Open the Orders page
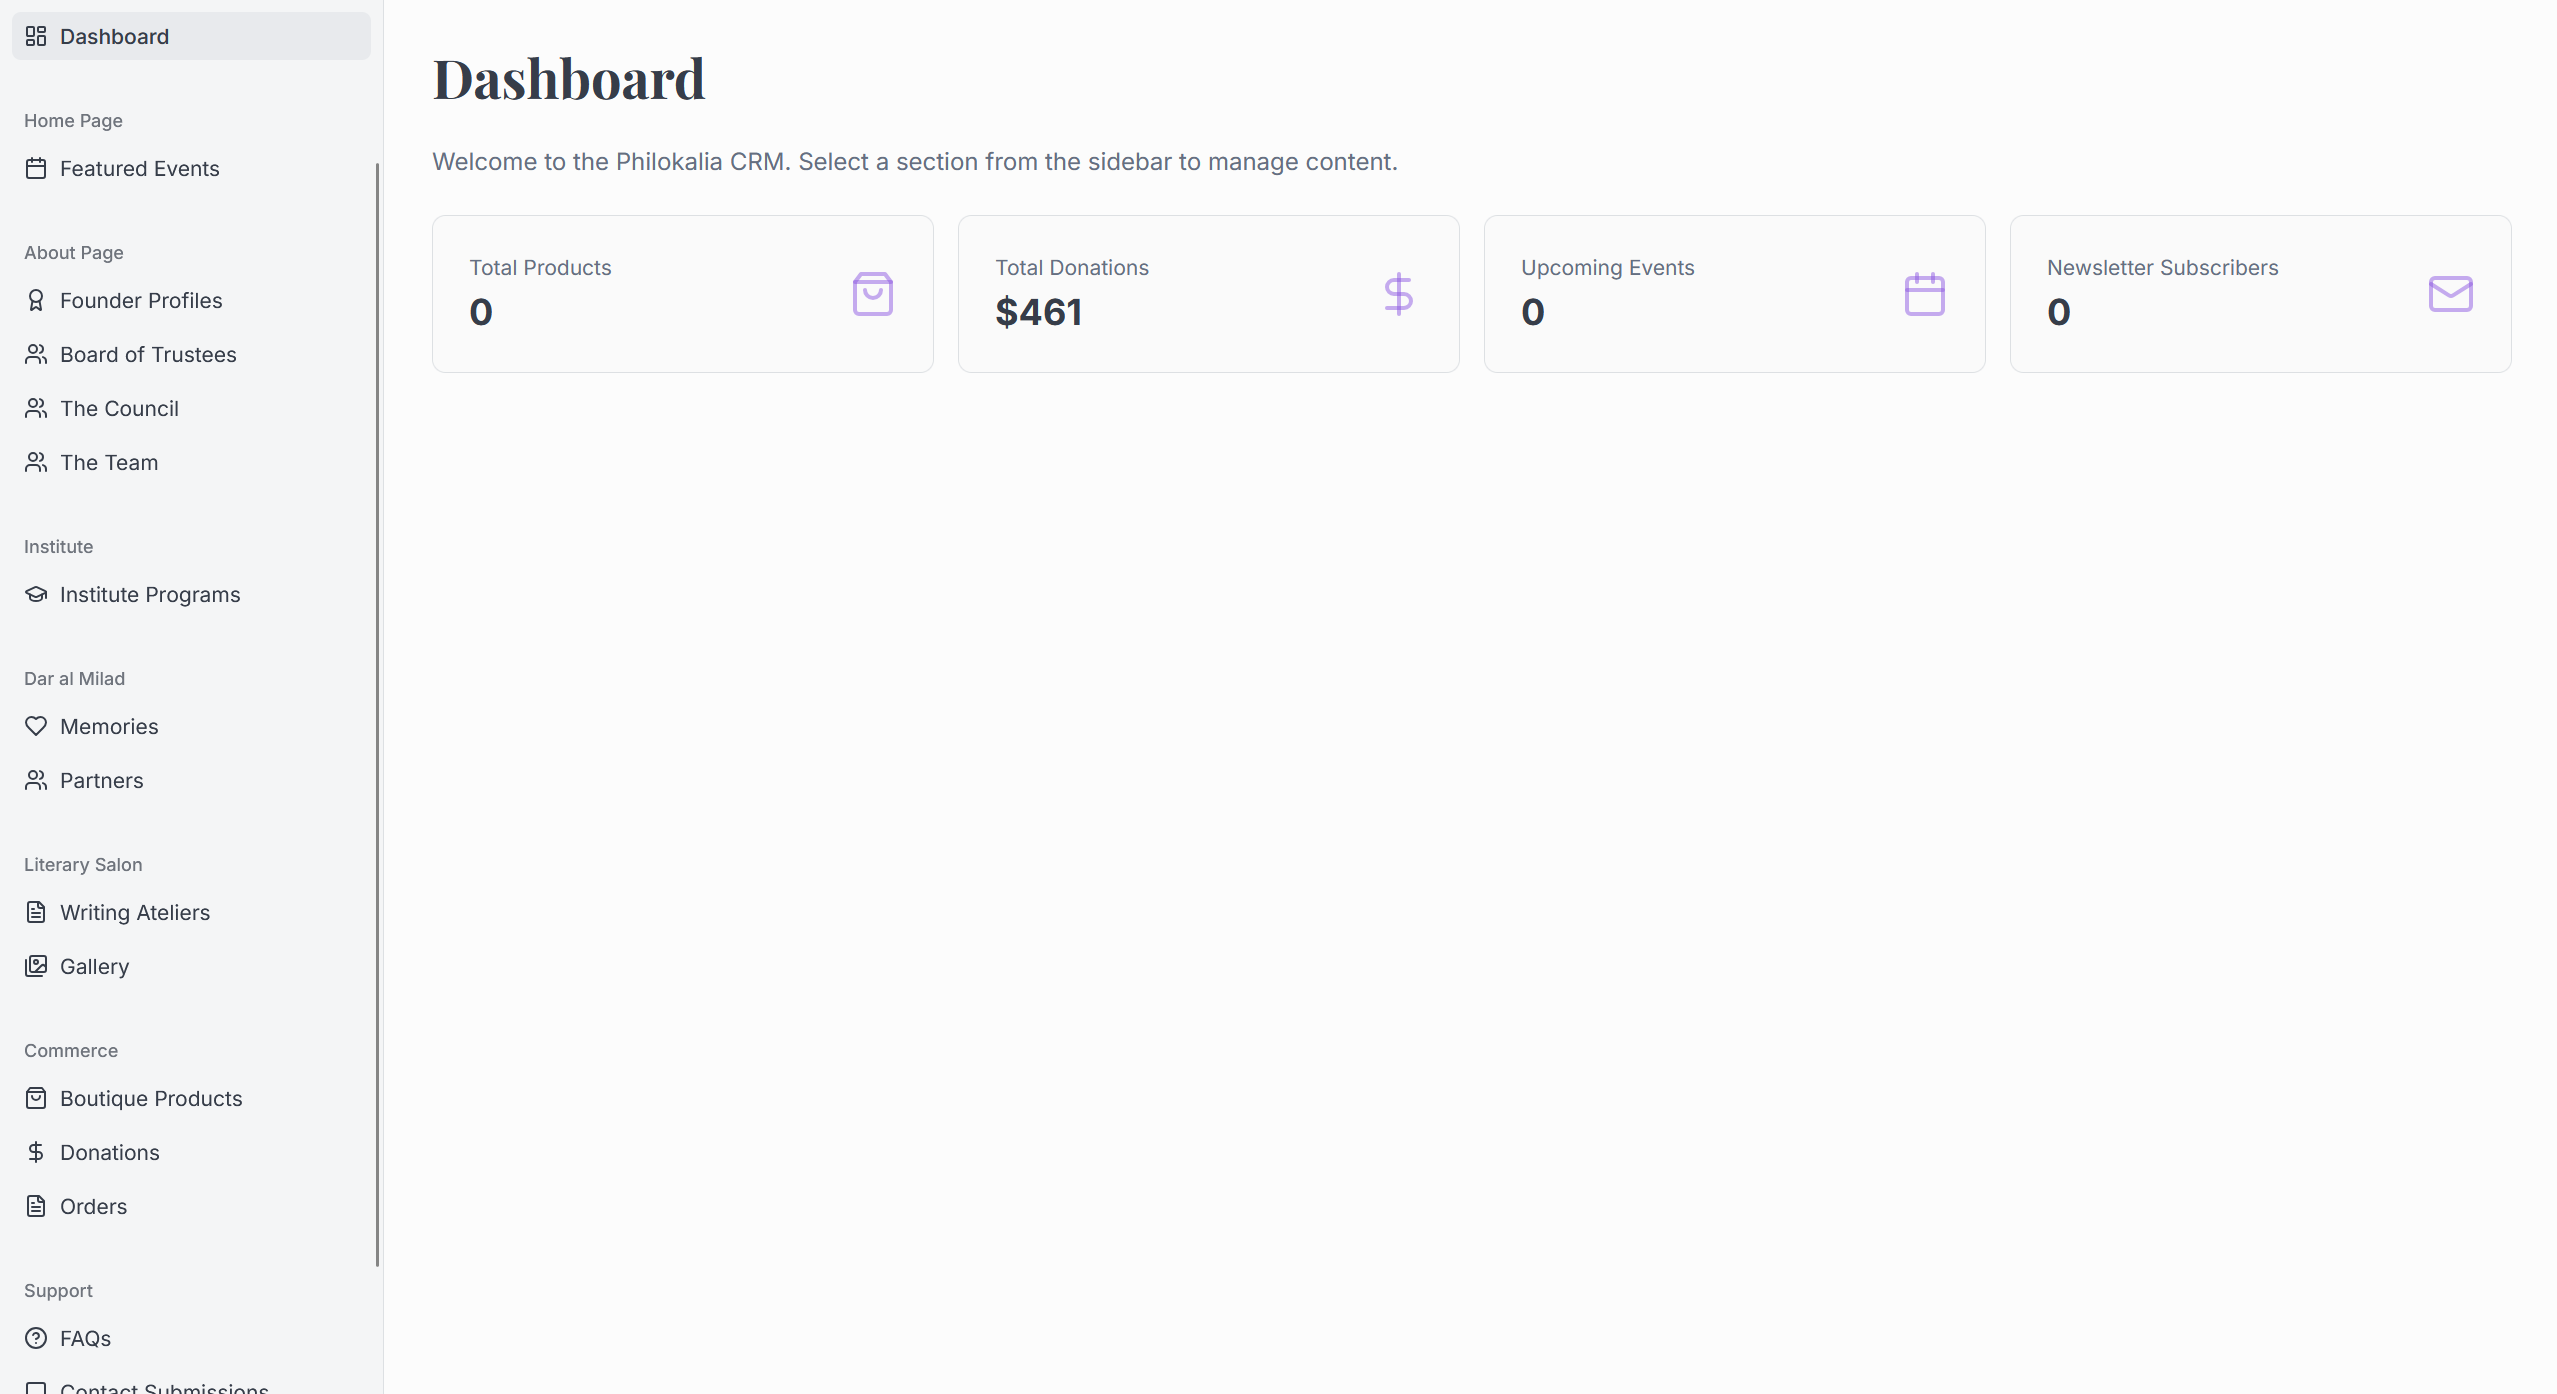Viewport: 2557px width, 1394px height. [93, 1206]
